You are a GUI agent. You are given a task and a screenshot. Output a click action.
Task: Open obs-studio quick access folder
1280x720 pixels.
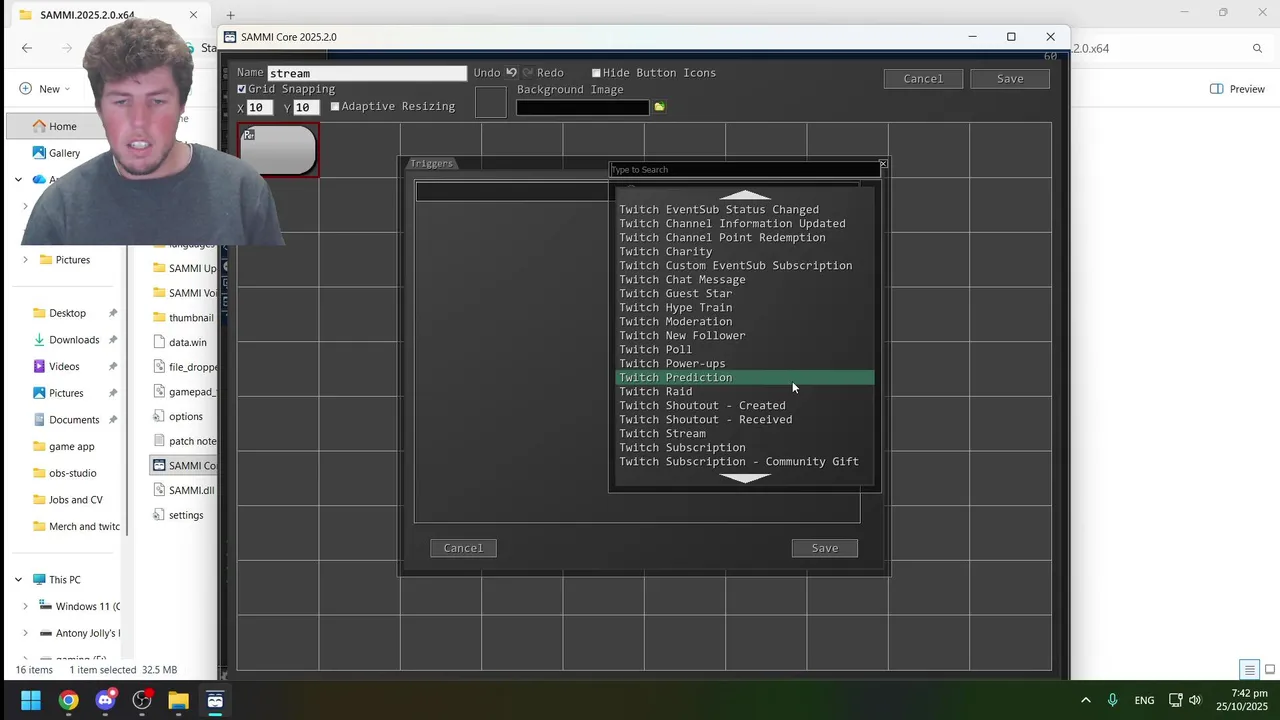point(72,473)
